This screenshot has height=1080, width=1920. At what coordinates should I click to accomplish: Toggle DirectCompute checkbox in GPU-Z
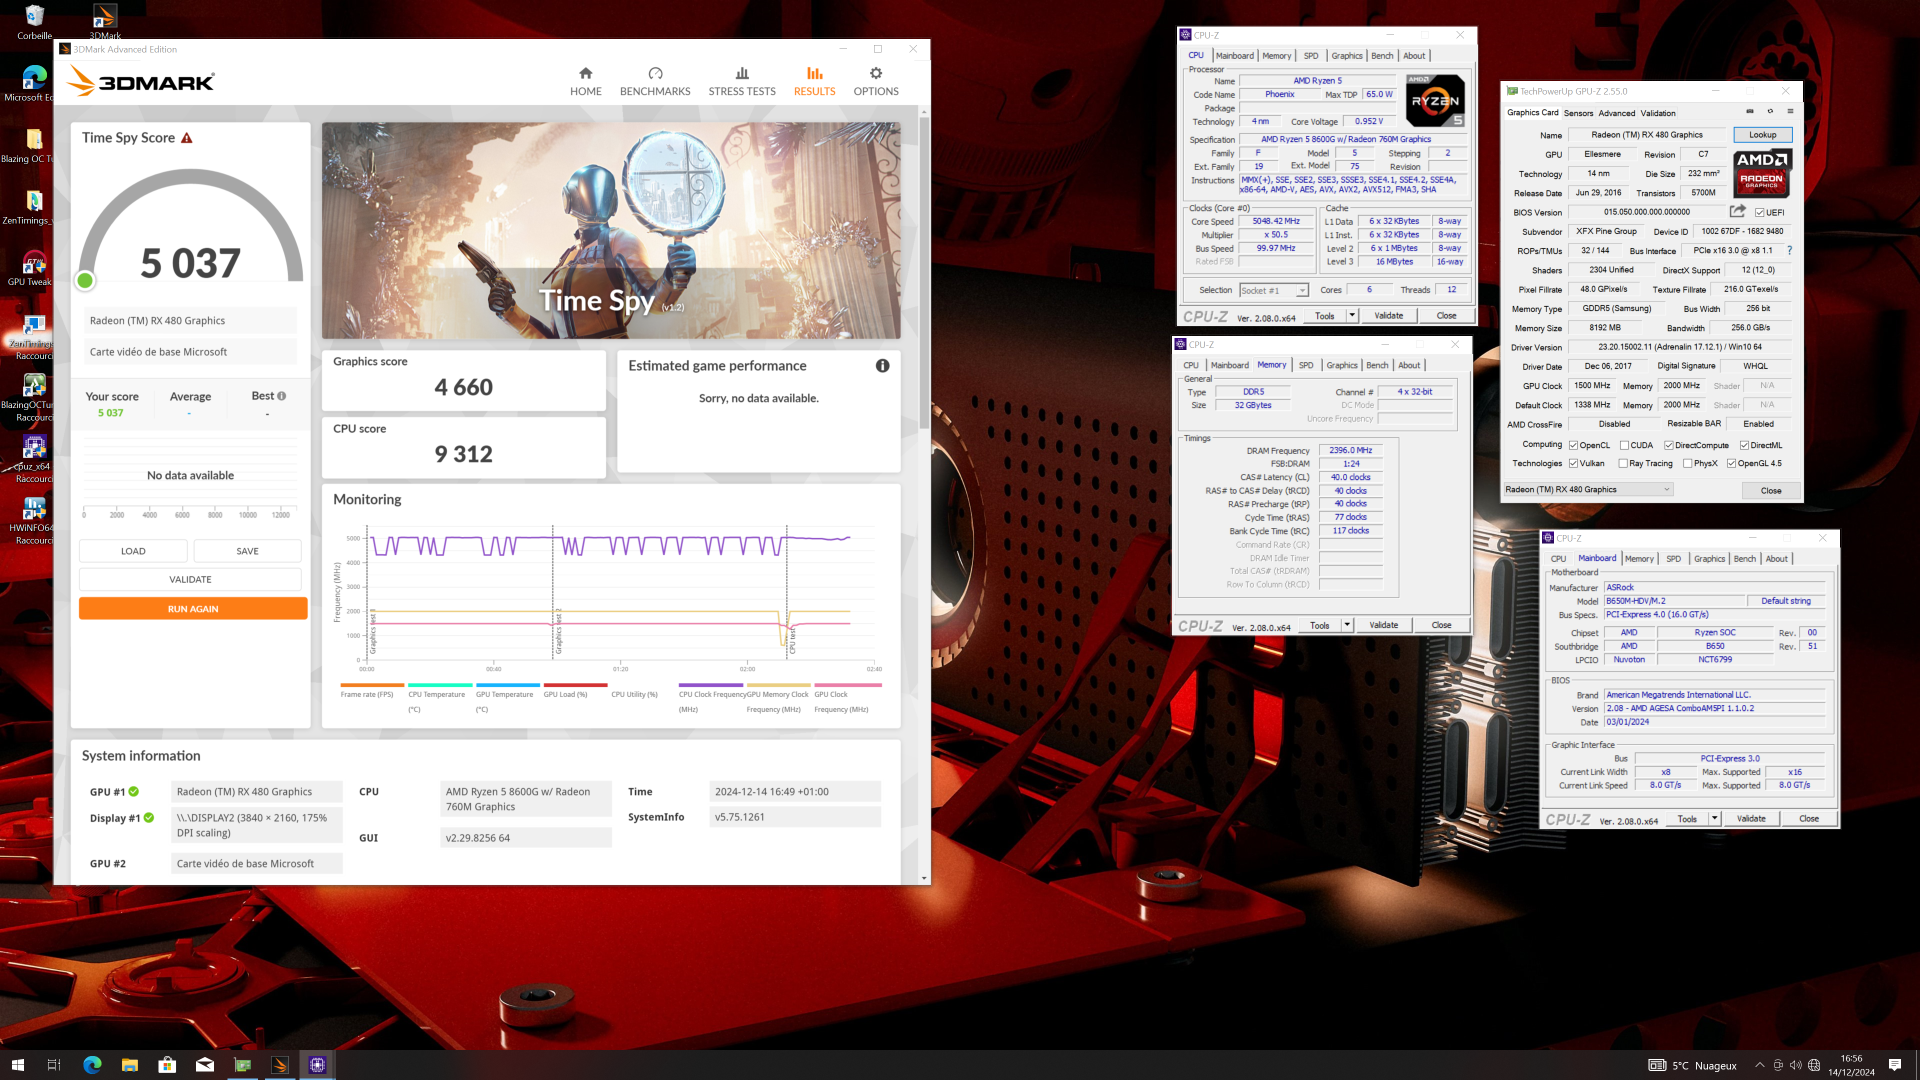tap(1668, 445)
